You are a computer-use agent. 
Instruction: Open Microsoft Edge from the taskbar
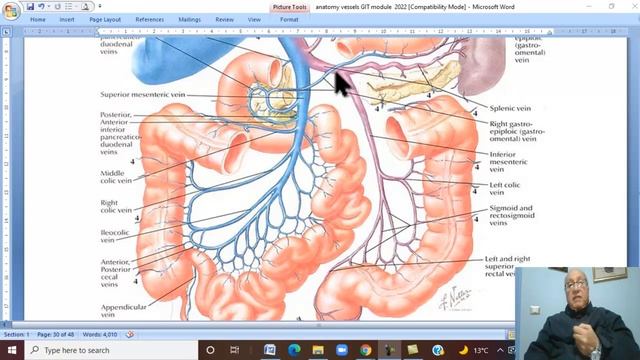click(294, 350)
